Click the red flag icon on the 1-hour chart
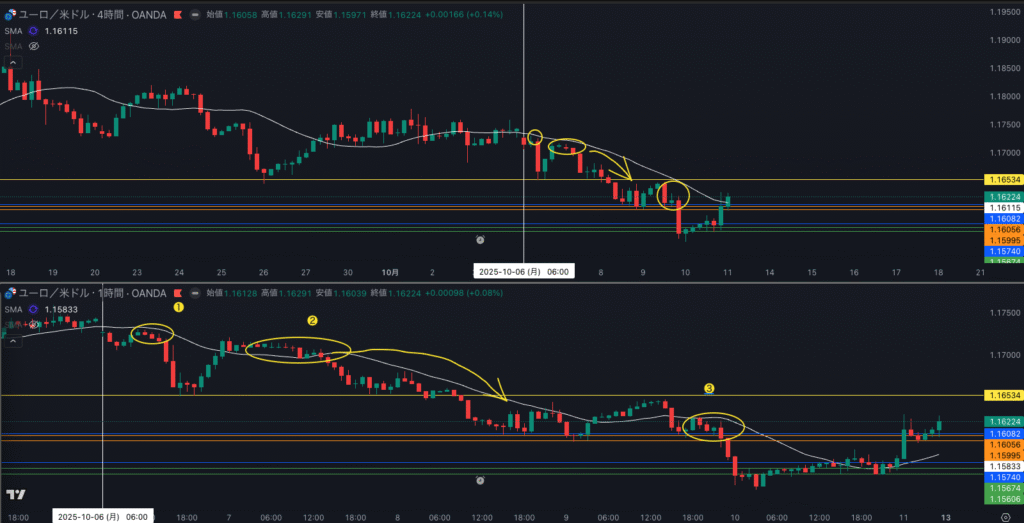Viewport: 1024px width, 523px height. click(178, 293)
